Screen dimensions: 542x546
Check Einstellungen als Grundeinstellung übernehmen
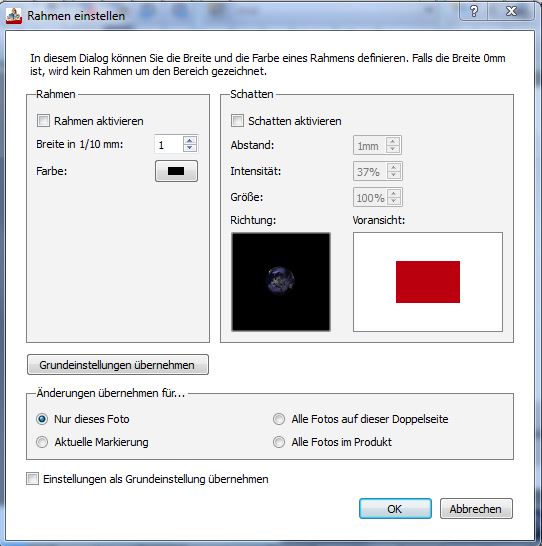(32, 478)
